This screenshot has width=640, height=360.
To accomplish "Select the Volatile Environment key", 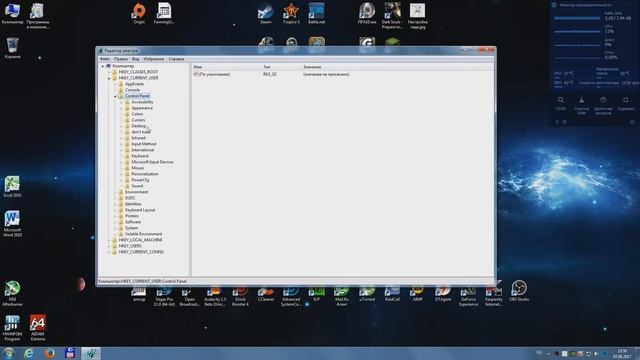I will [143, 234].
